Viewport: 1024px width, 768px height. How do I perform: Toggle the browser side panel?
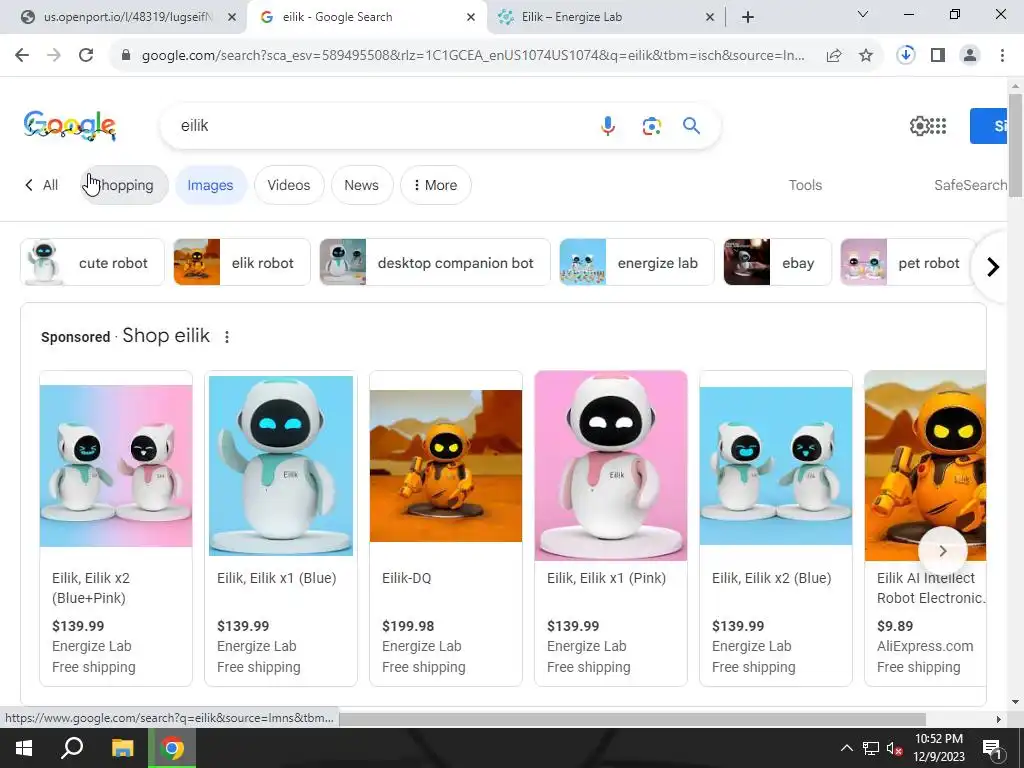point(938,56)
